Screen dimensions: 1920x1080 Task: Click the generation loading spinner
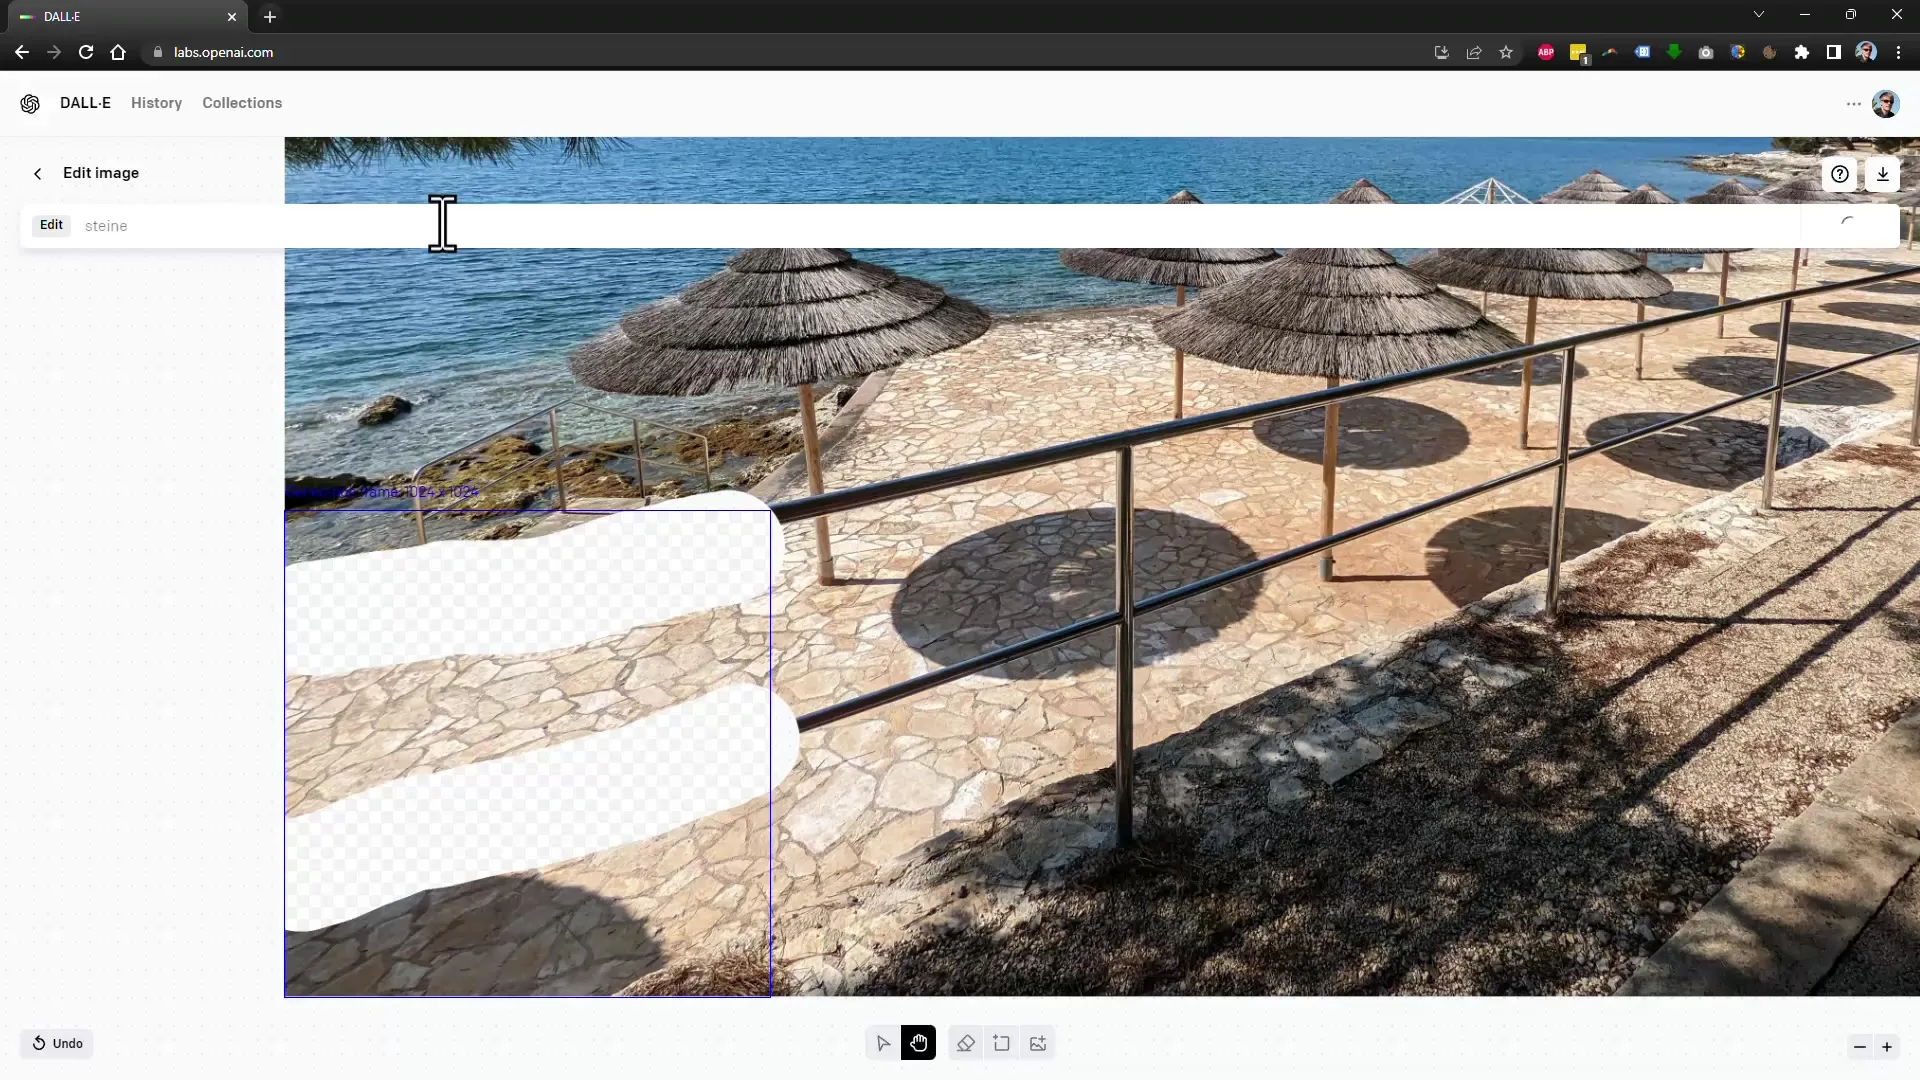point(1847,224)
